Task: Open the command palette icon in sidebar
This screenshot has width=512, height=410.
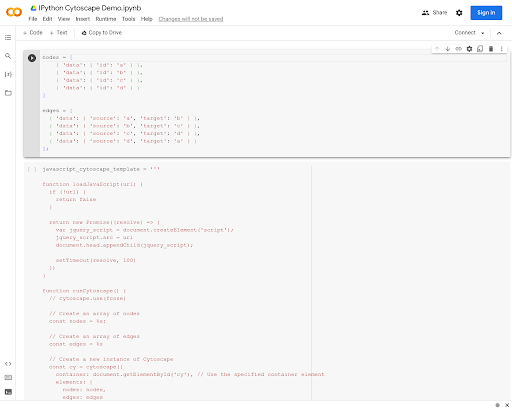Action: (8, 378)
